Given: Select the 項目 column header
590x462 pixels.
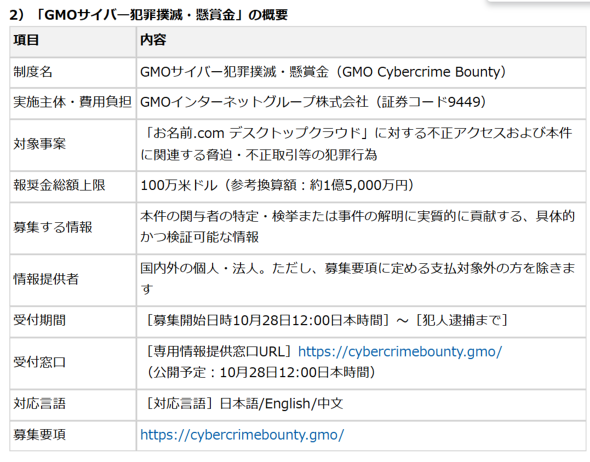Looking at the screenshot, I should [x=26, y=40].
